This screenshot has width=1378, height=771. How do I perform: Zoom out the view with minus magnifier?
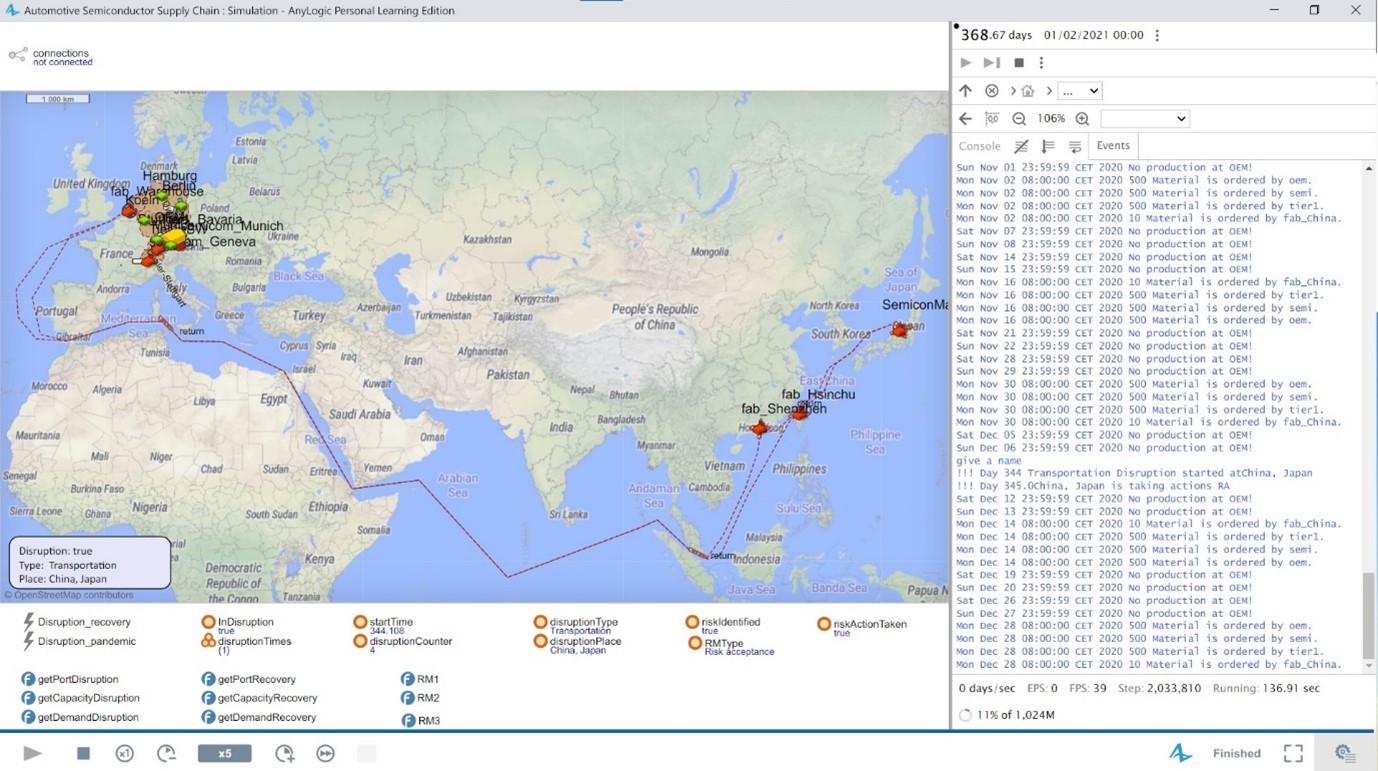click(1019, 118)
